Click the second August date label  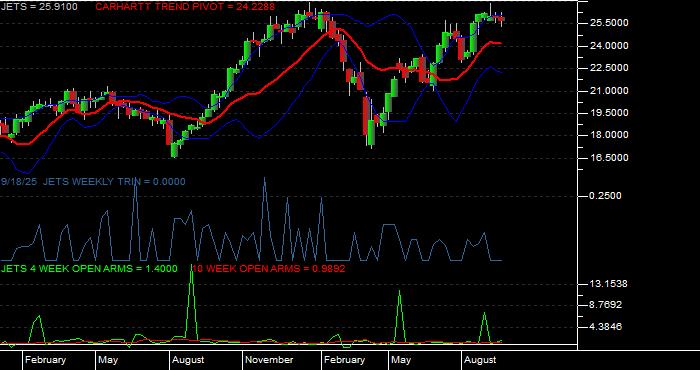480,360
